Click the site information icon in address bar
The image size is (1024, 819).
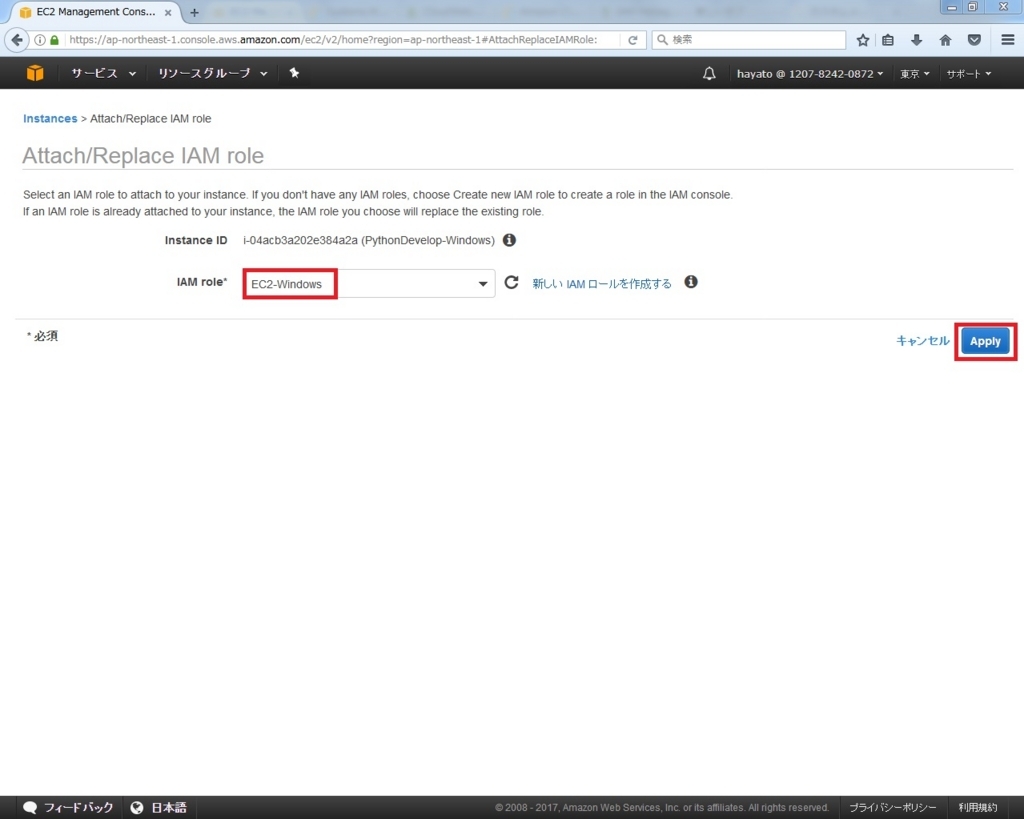pyautogui.click(x=40, y=40)
